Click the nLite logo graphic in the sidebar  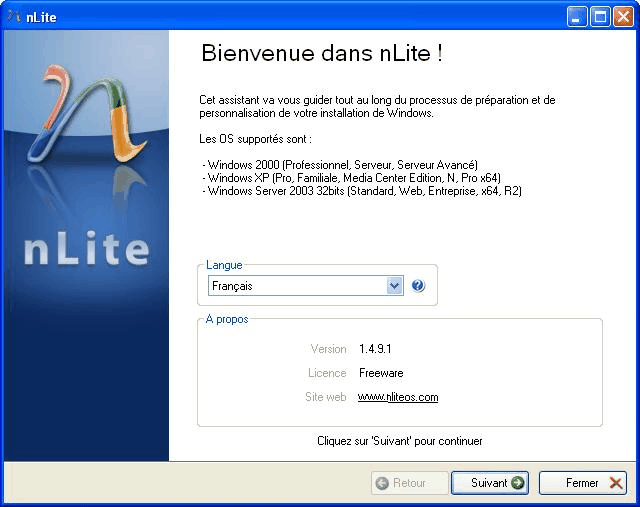pyautogui.click(x=87, y=115)
